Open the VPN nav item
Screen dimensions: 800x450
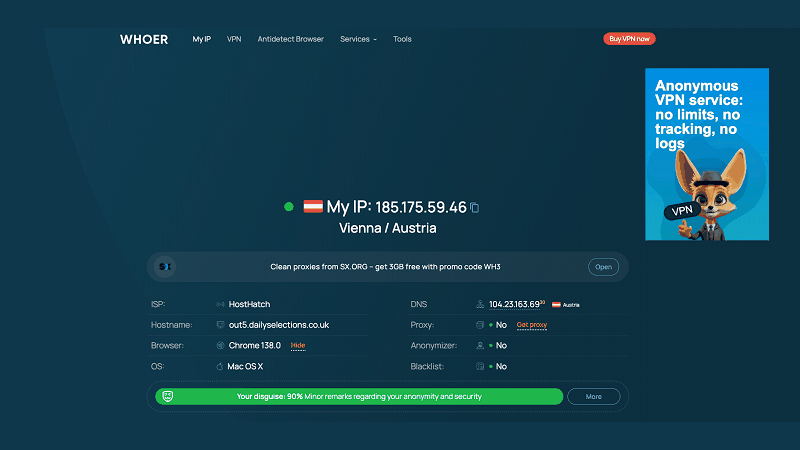(x=234, y=39)
